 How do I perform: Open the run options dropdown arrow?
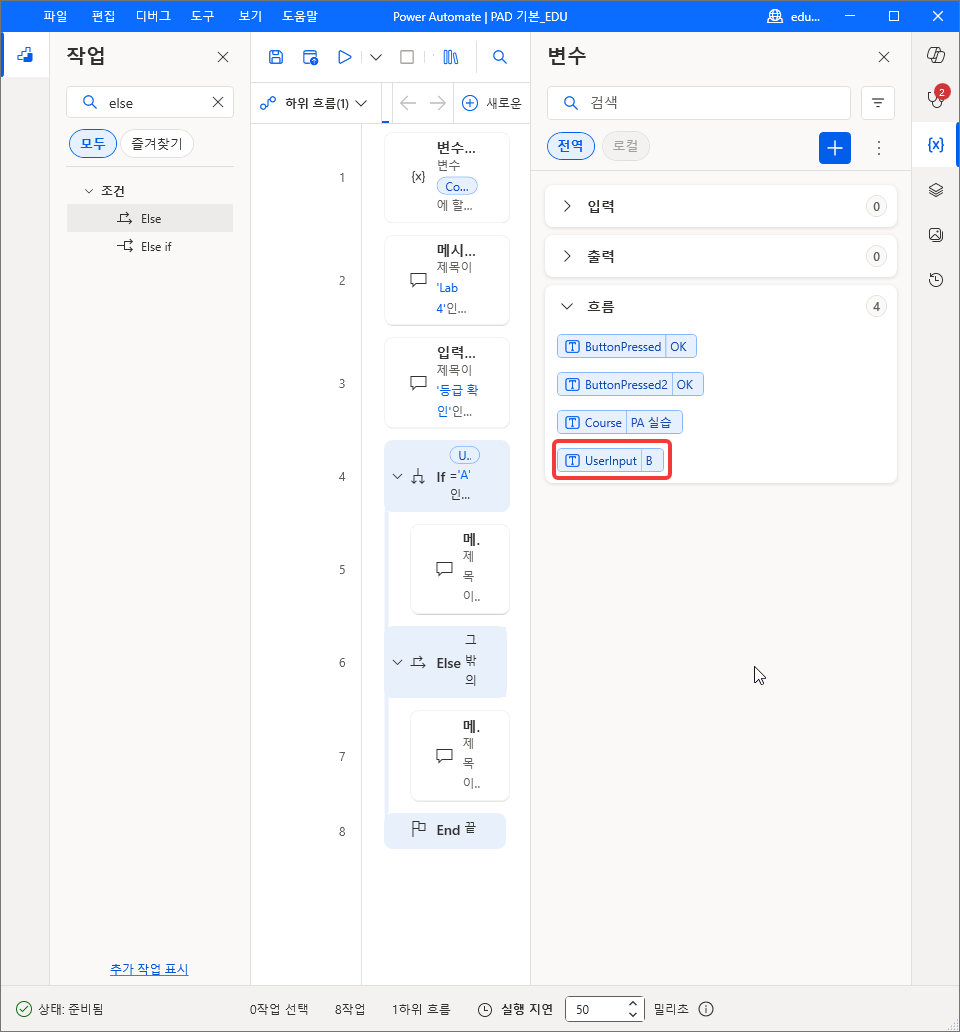(x=376, y=57)
